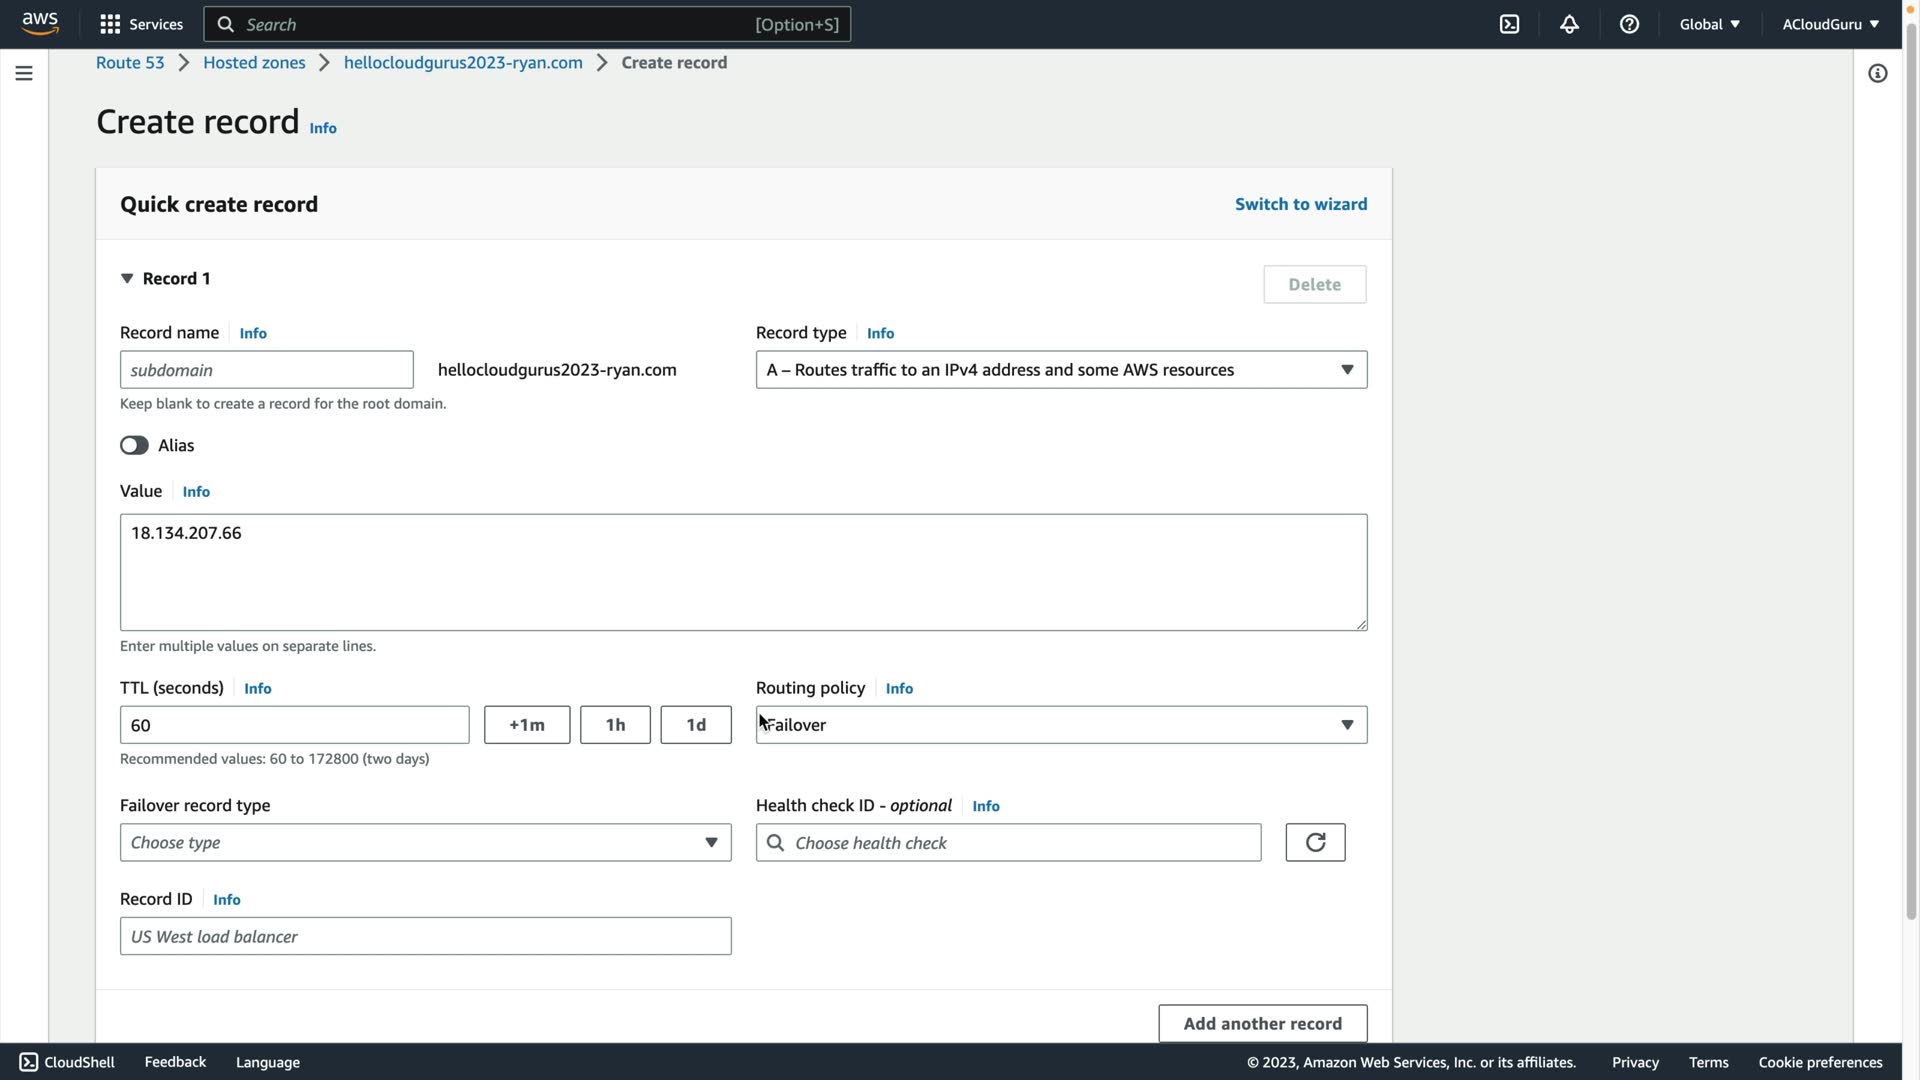Collapse the Record 1 section
Screen dimensions: 1920x1080
point(127,278)
